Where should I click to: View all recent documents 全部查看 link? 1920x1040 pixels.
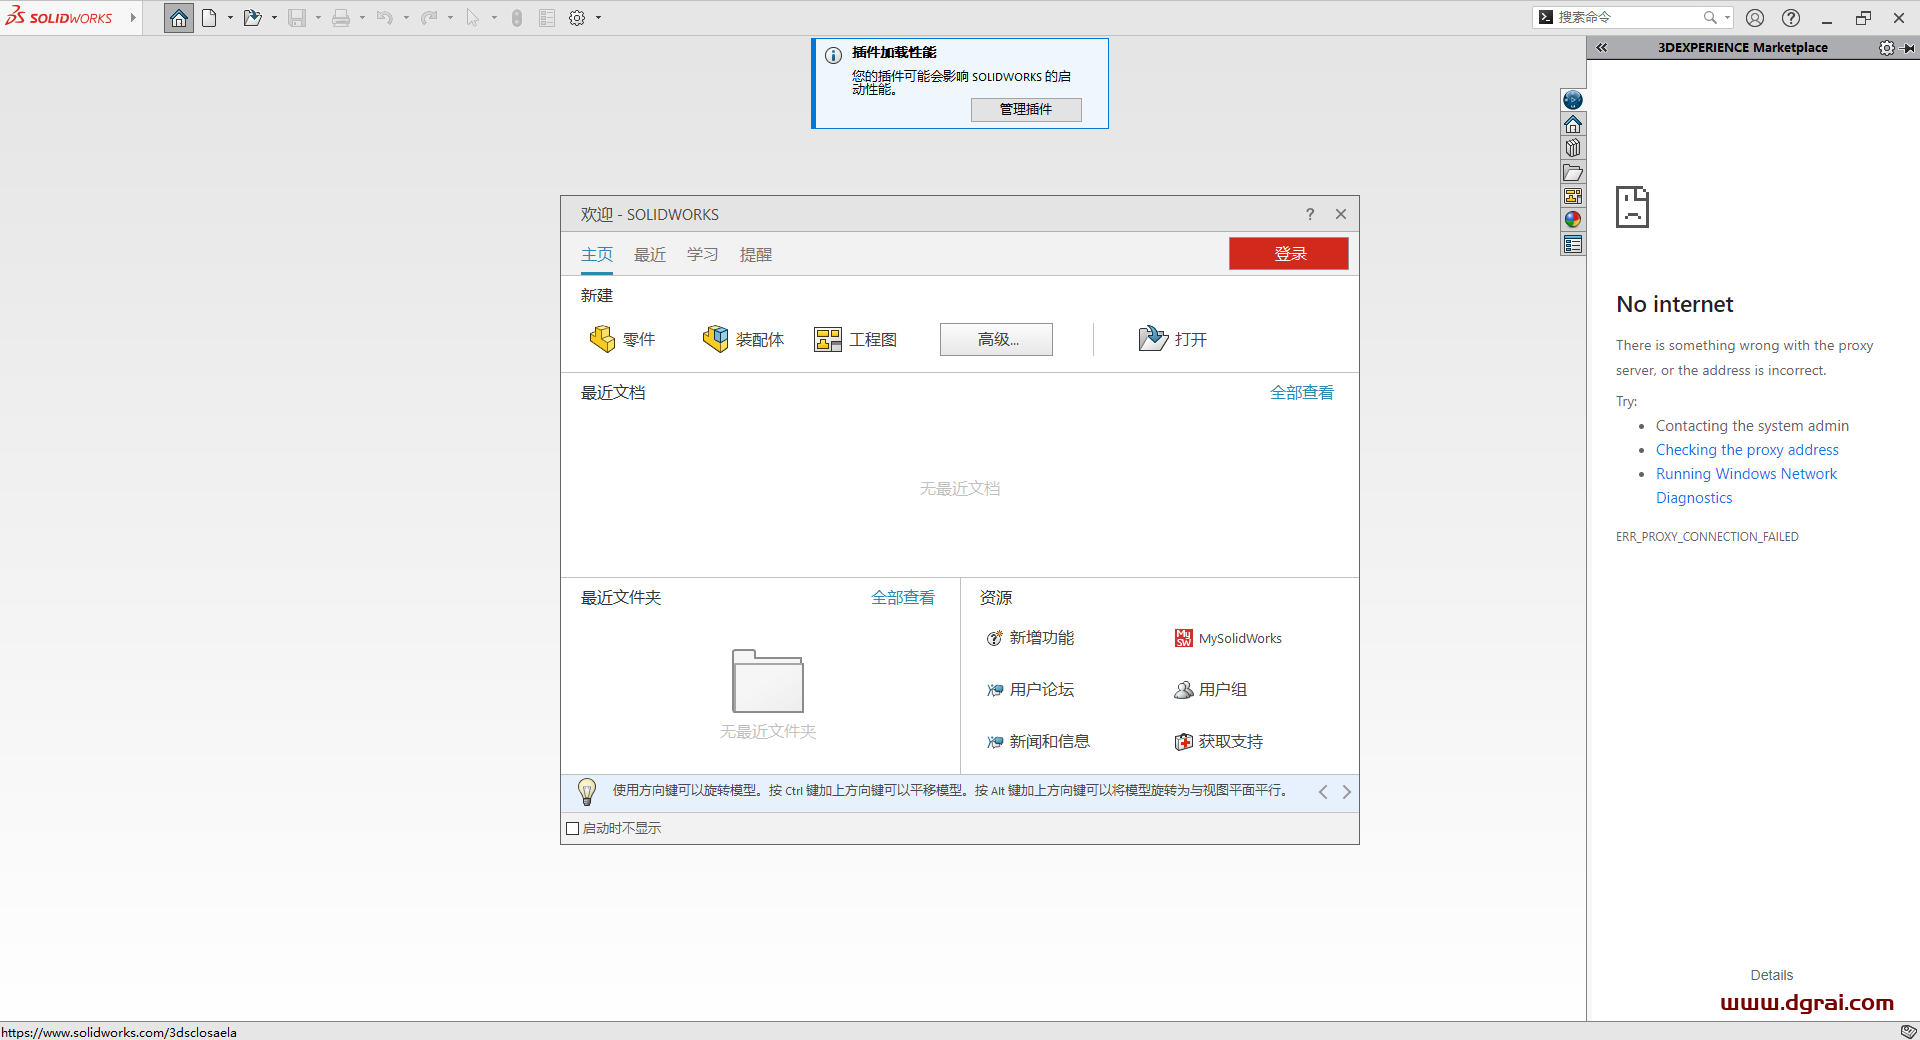[1302, 393]
